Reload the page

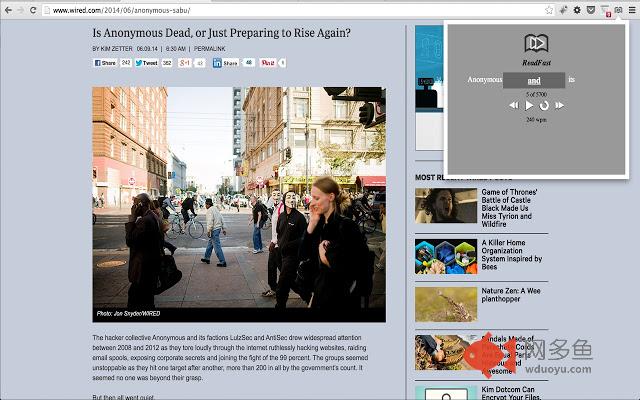click(33, 10)
